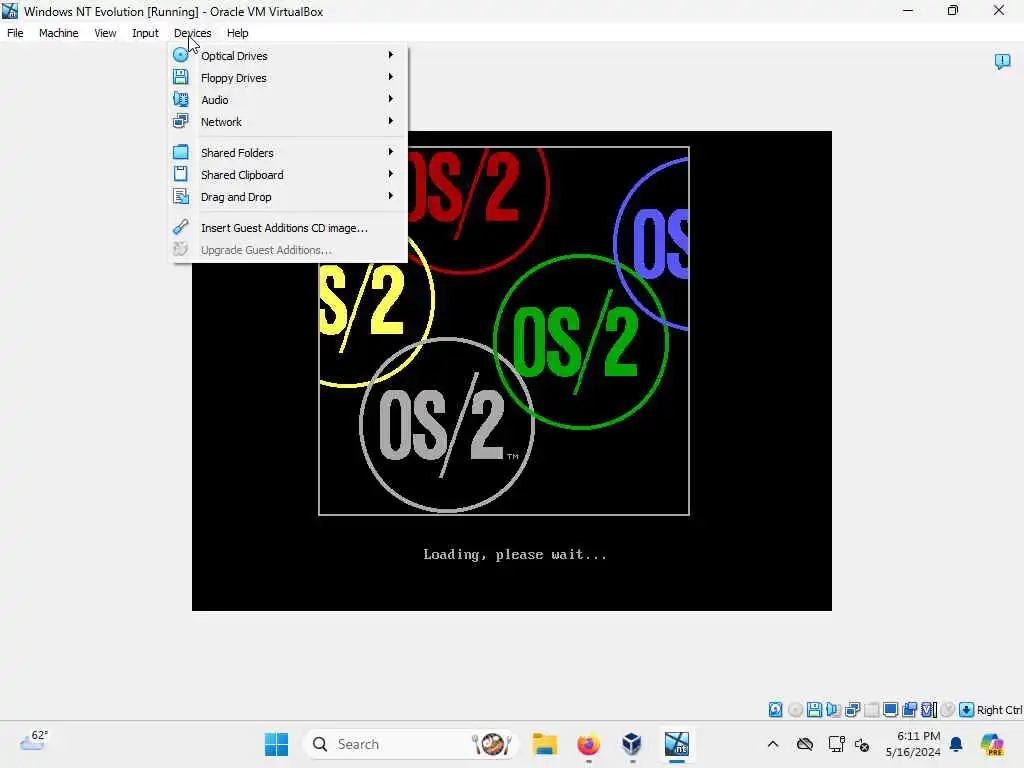This screenshot has width=1024, height=768.
Task: Click the muted volume tray icon
Action: 861,744
